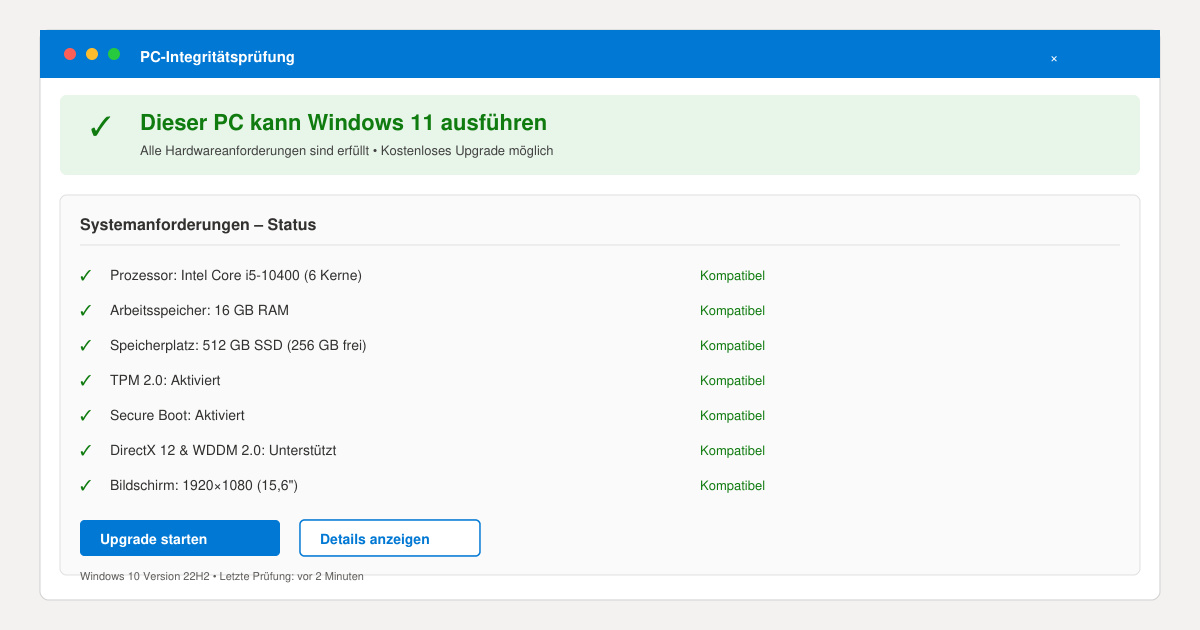Click the yellow traffic-light minimize button
1200x630 pixels.
[x=92, y=54]
